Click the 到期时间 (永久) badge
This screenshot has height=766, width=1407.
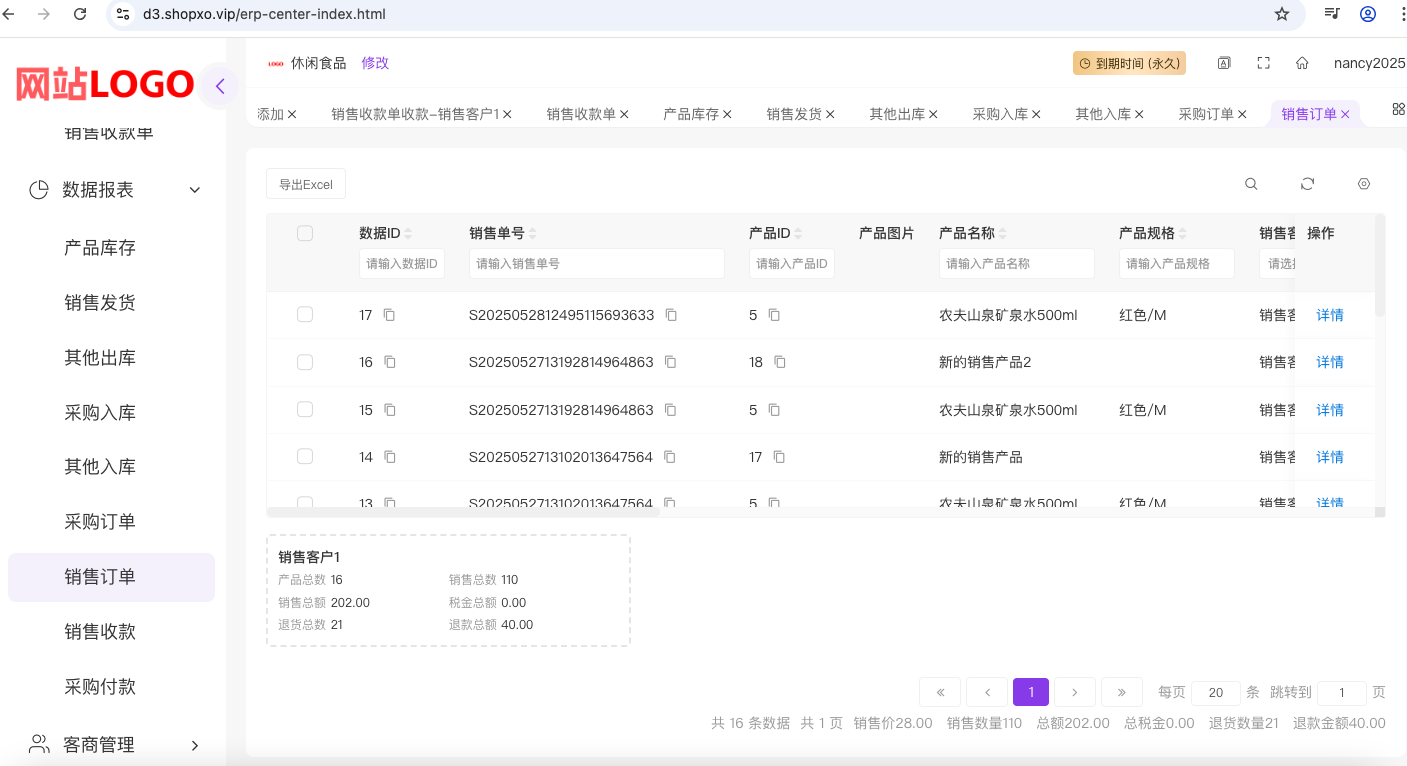pyautogui.click(x=1129, y=63)
